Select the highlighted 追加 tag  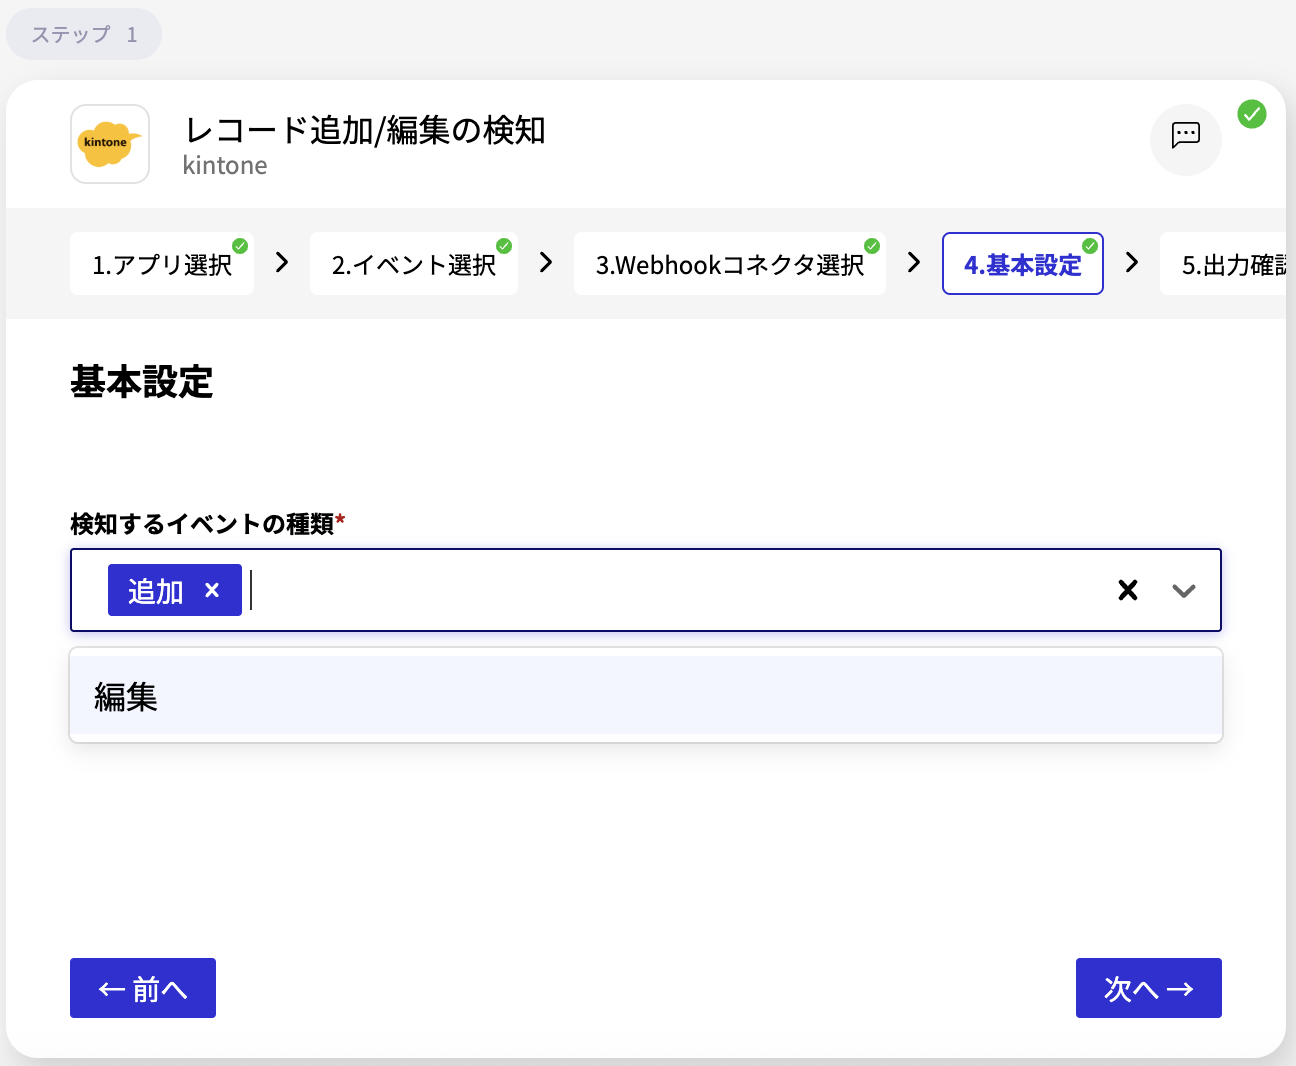[x=155, y=590]
